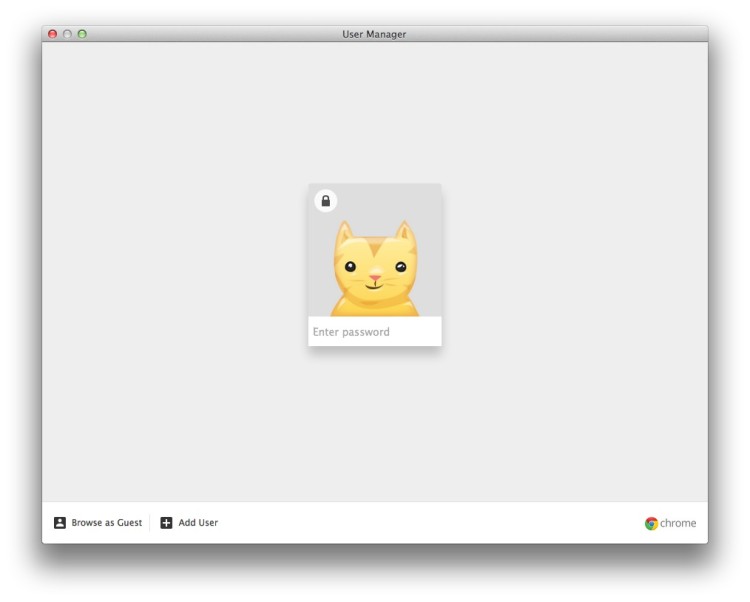Screen dimensions: 750x602
Task: Zoom the User Manager window with green button
Action: click(82, 34)
